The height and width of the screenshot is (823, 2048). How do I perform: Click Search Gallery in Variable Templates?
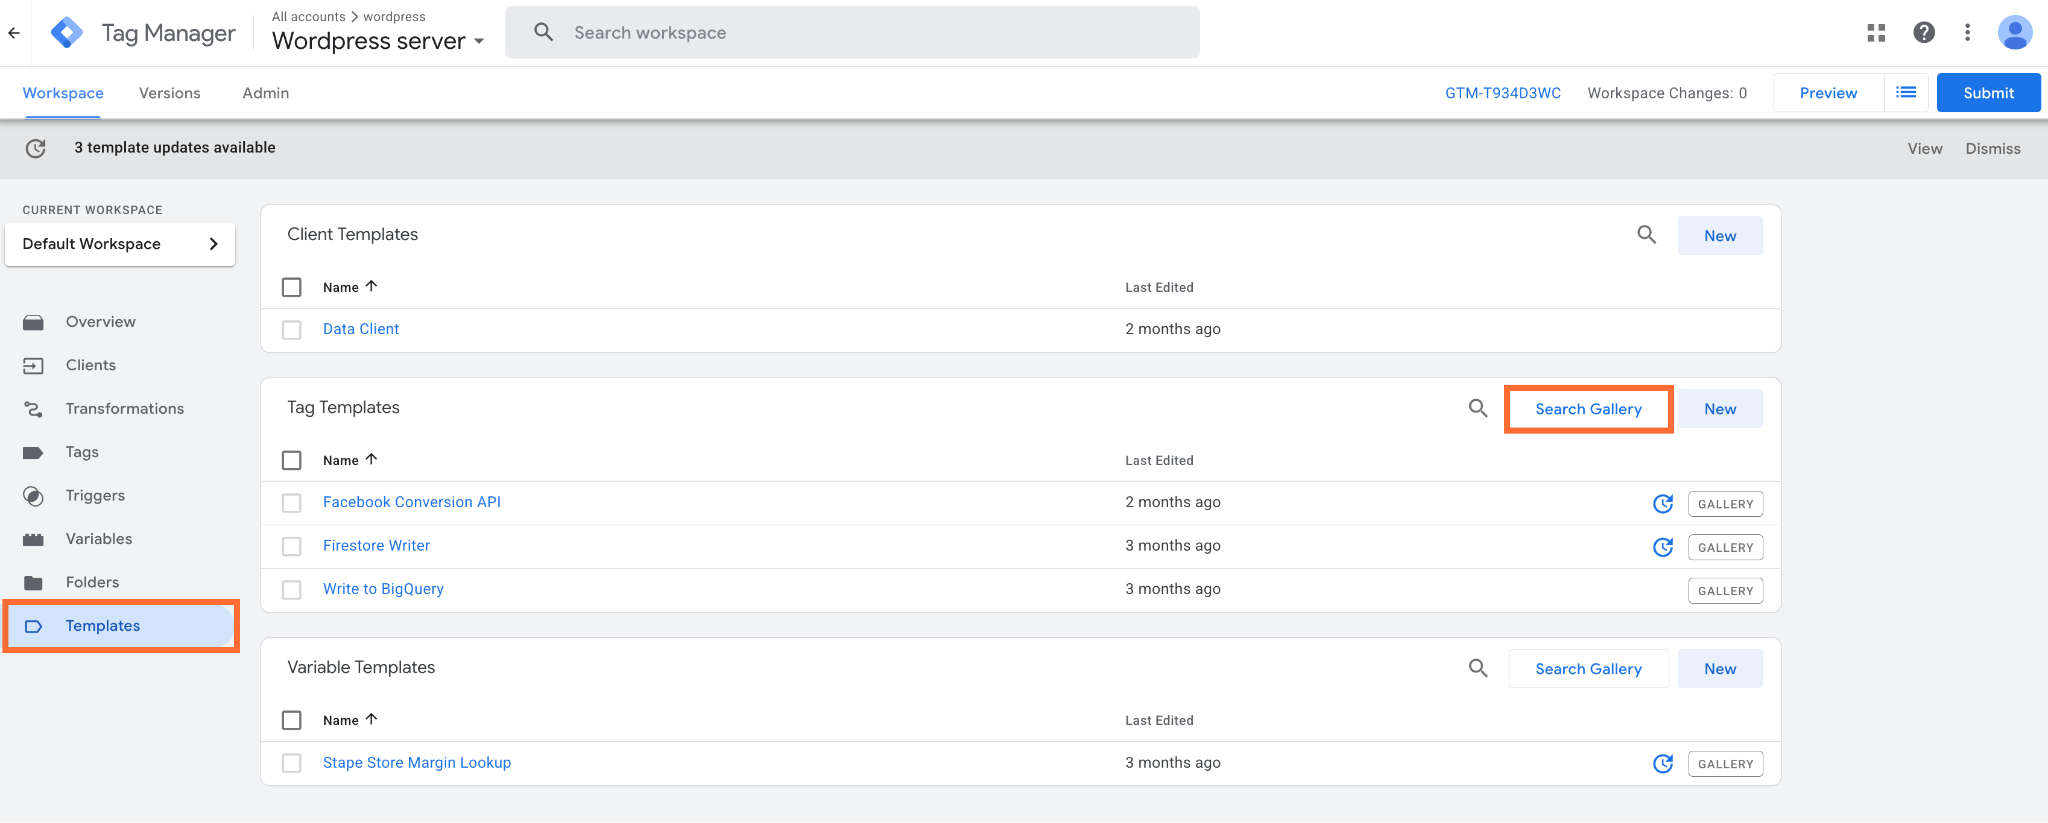click(x=1588, y=669)
